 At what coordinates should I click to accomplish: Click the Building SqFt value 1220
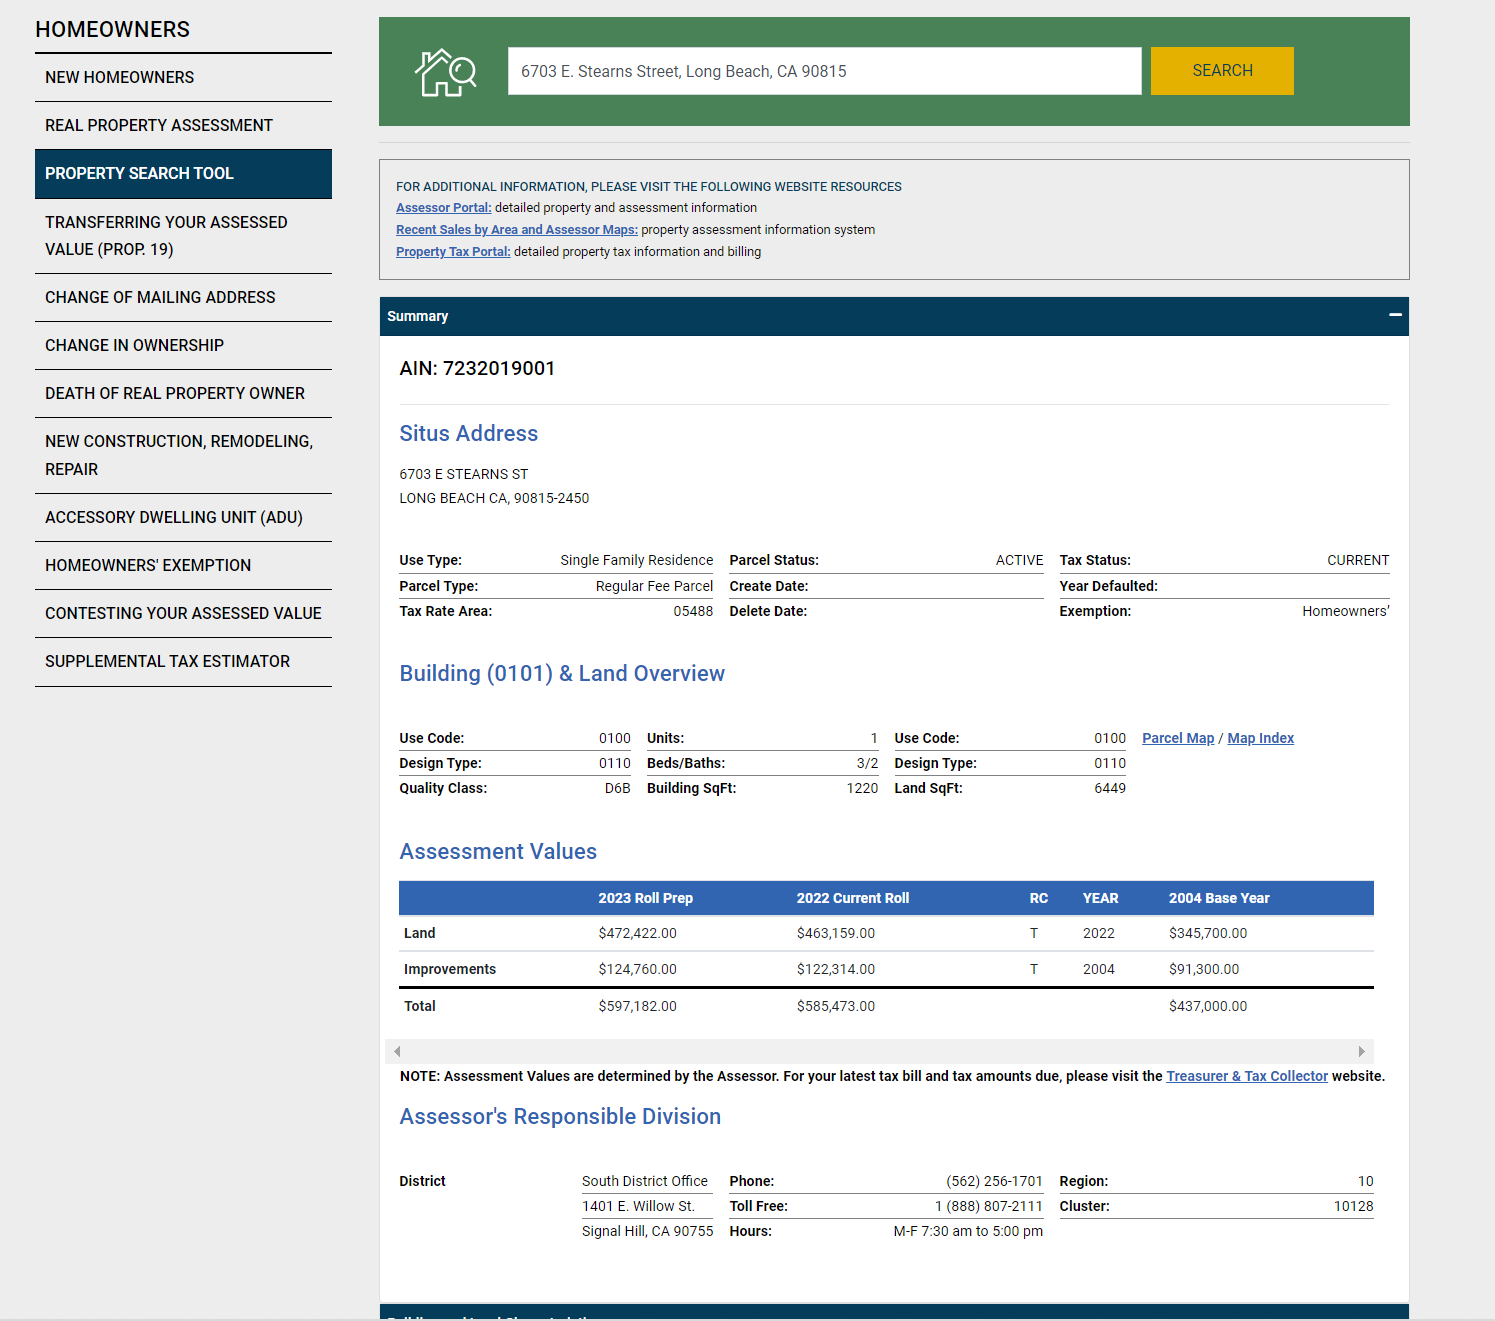pyautogui.click(x=862, y=788)
